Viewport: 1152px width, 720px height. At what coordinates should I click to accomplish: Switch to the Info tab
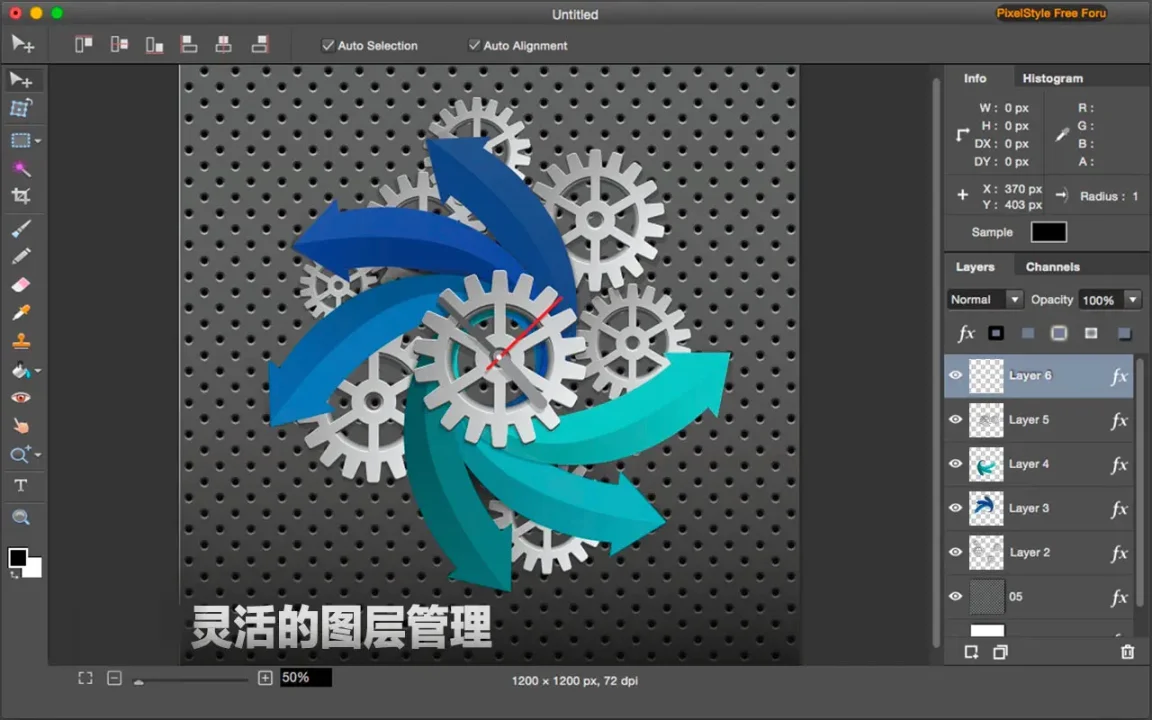coord(975,78)
